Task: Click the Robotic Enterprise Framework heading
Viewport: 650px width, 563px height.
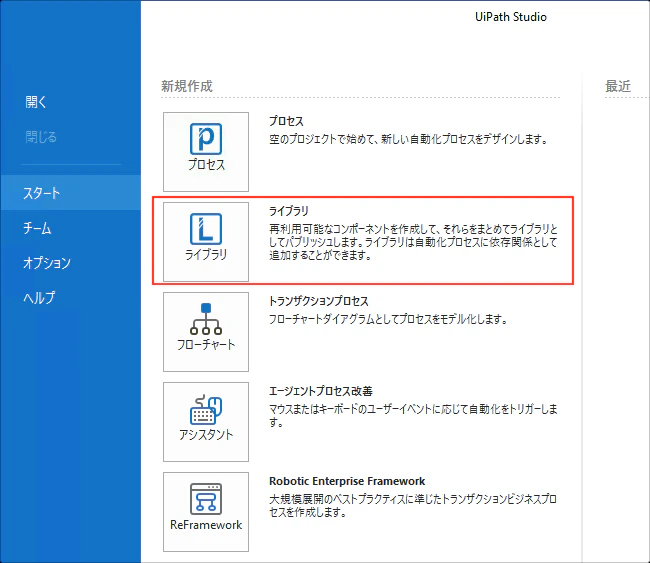Action: [x=347, y=481]
